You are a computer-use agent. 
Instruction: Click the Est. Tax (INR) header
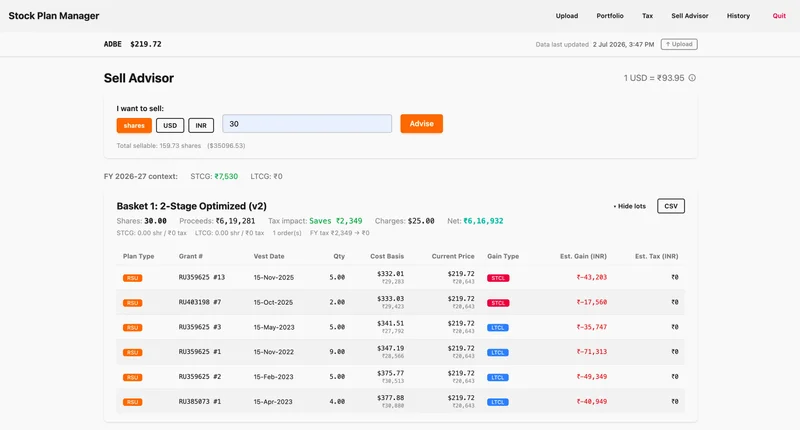[656, 256]
